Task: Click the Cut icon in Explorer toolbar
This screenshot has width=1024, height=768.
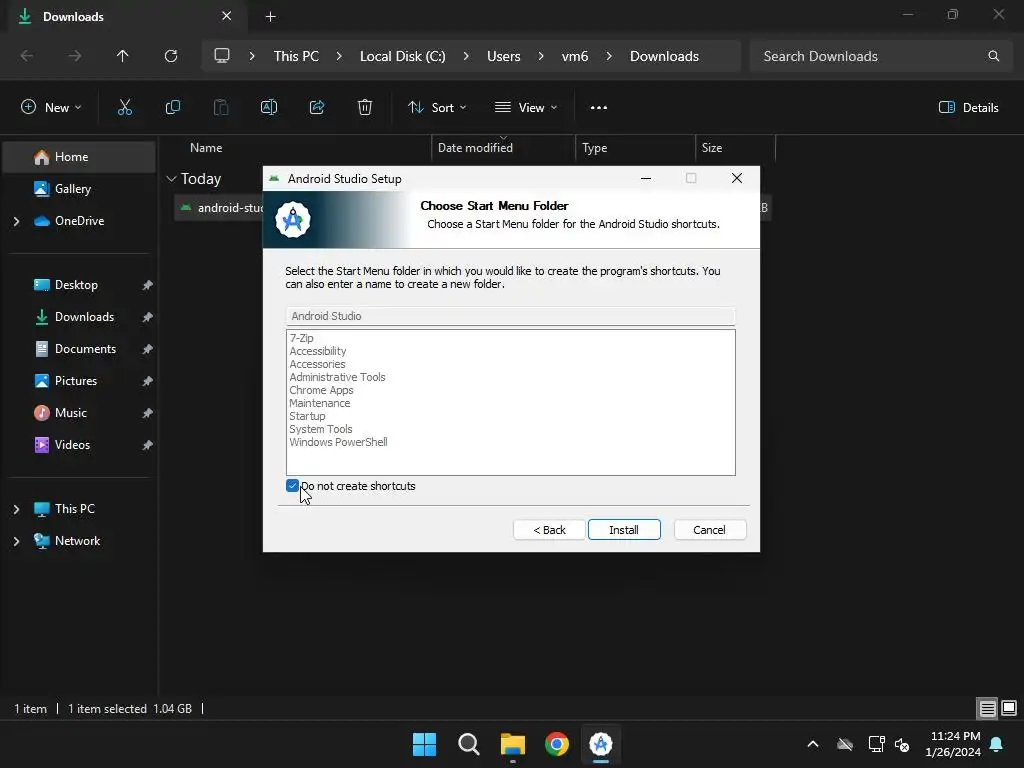Action: [125, 108]
